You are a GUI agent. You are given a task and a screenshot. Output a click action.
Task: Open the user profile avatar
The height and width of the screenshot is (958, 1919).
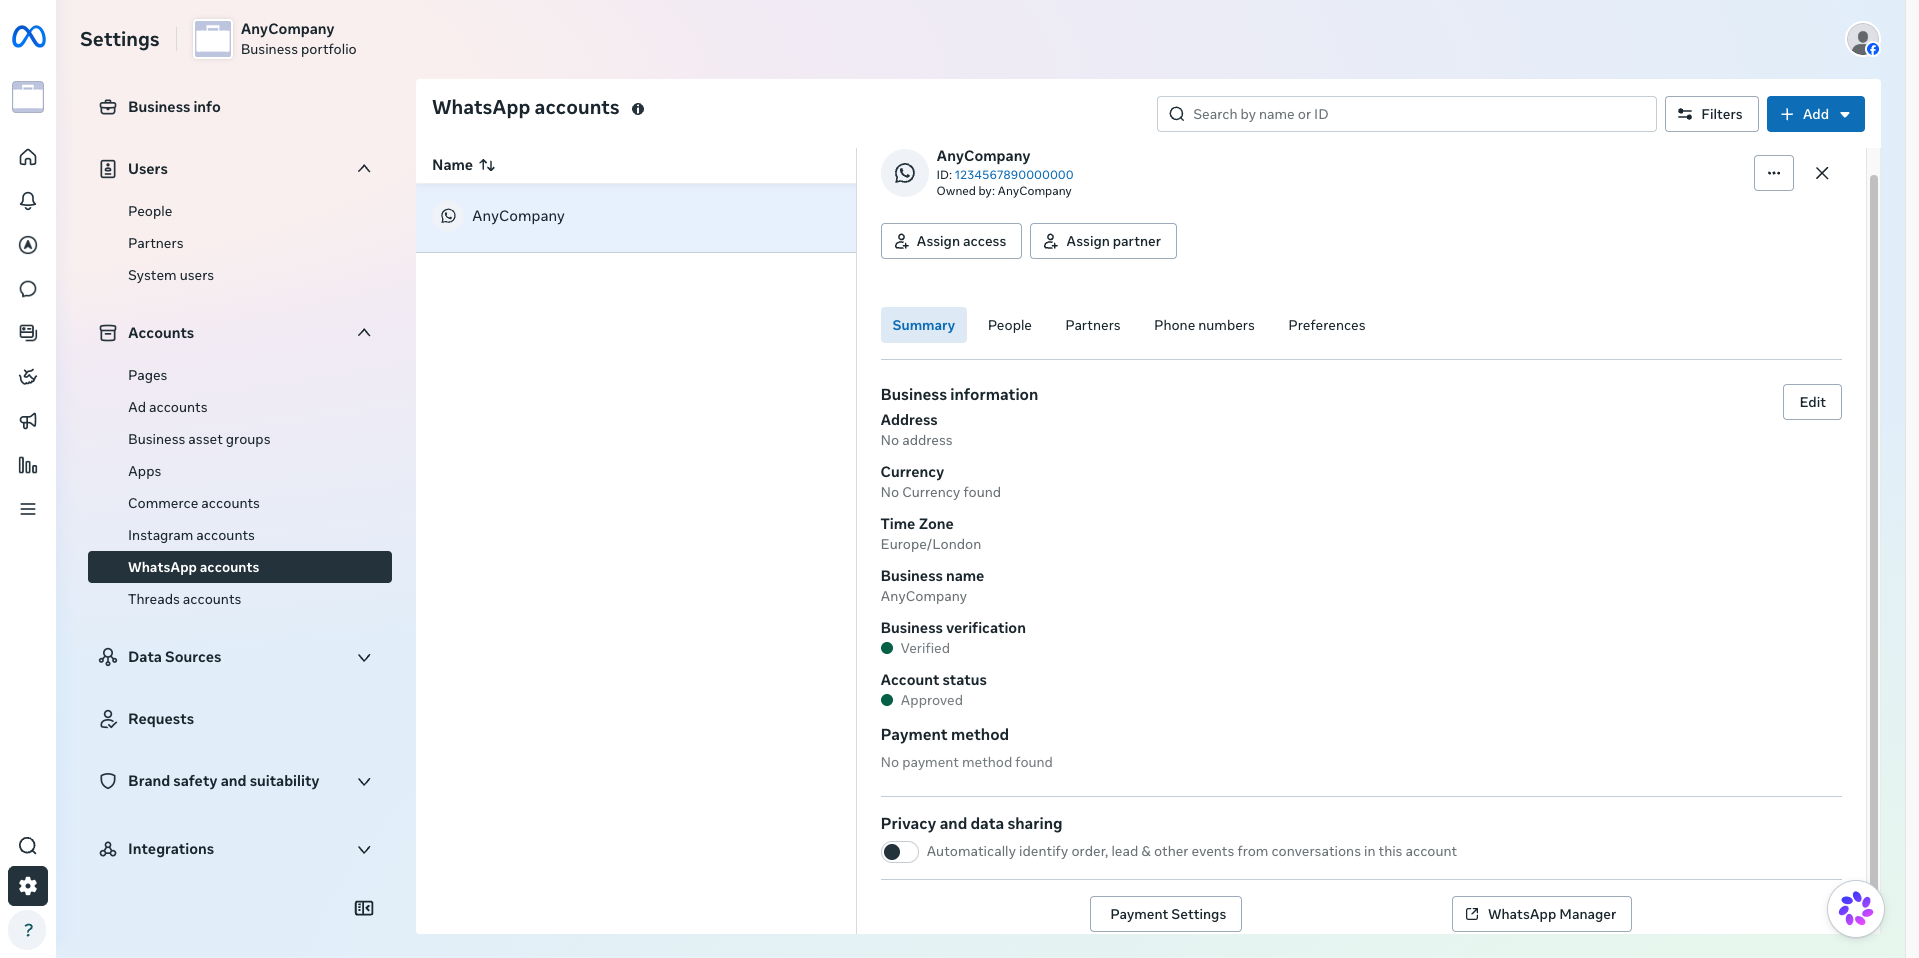tap(1863, 40)
